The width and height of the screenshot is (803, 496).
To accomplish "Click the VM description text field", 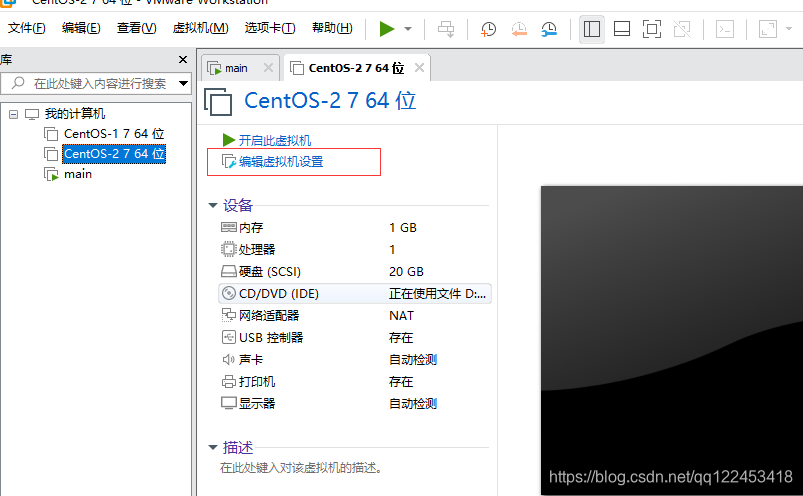I will [x=301, y=468].
